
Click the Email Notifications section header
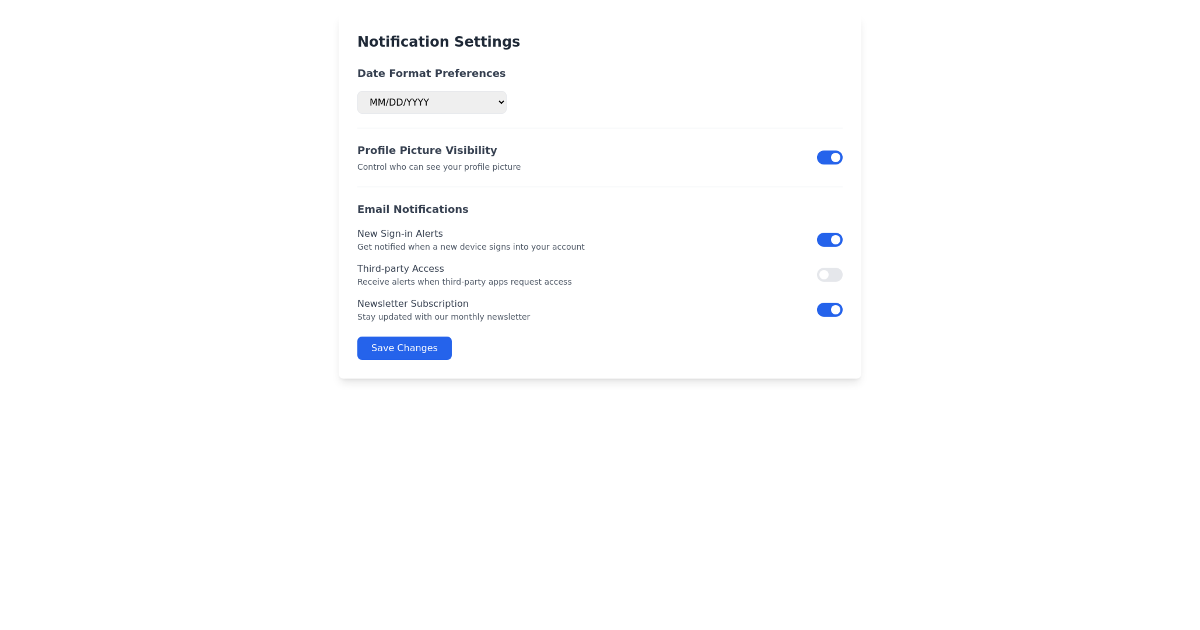point(413,209)
